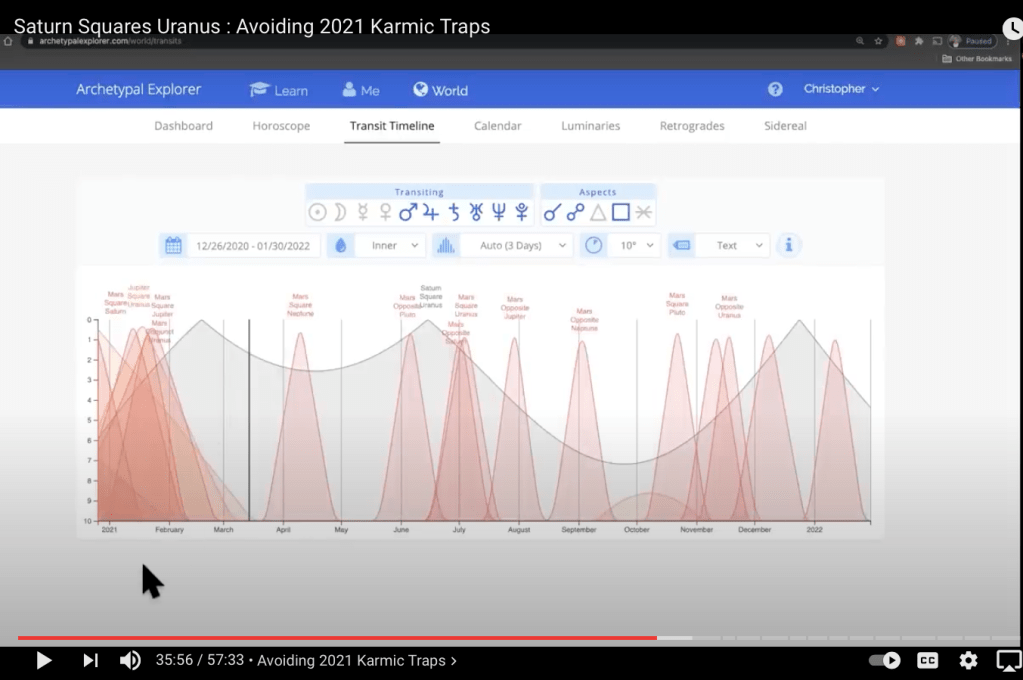Open the 10° orb dropdown
1023x680 pixels.
pos(634,245)
